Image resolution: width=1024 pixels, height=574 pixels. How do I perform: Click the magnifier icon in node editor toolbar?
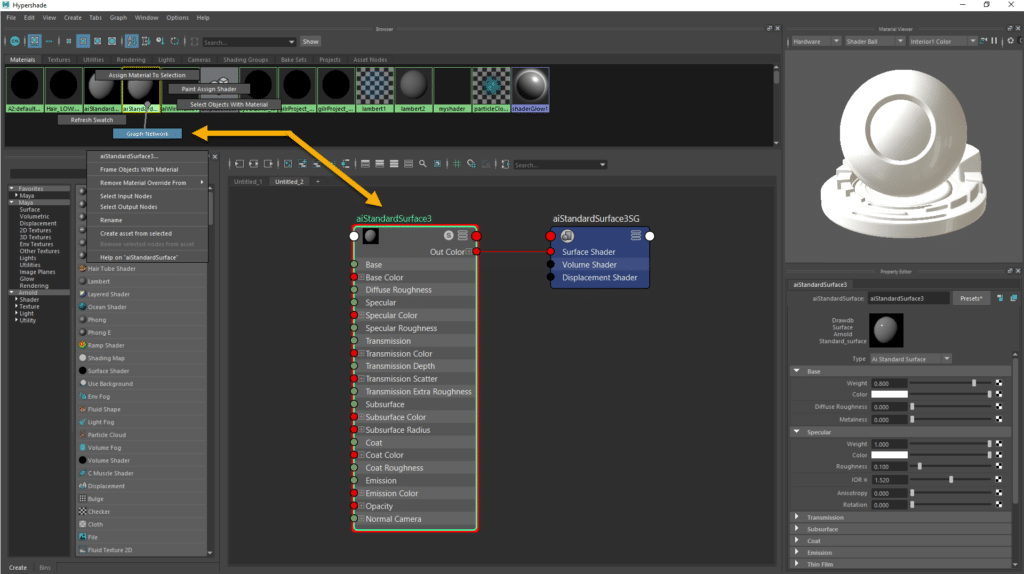423,164
